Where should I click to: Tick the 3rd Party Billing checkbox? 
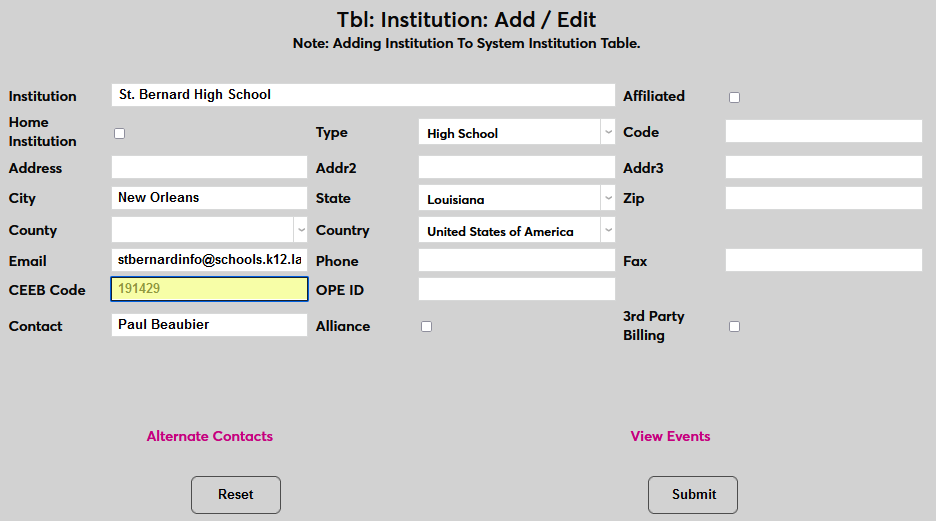(x=735, y=327)
